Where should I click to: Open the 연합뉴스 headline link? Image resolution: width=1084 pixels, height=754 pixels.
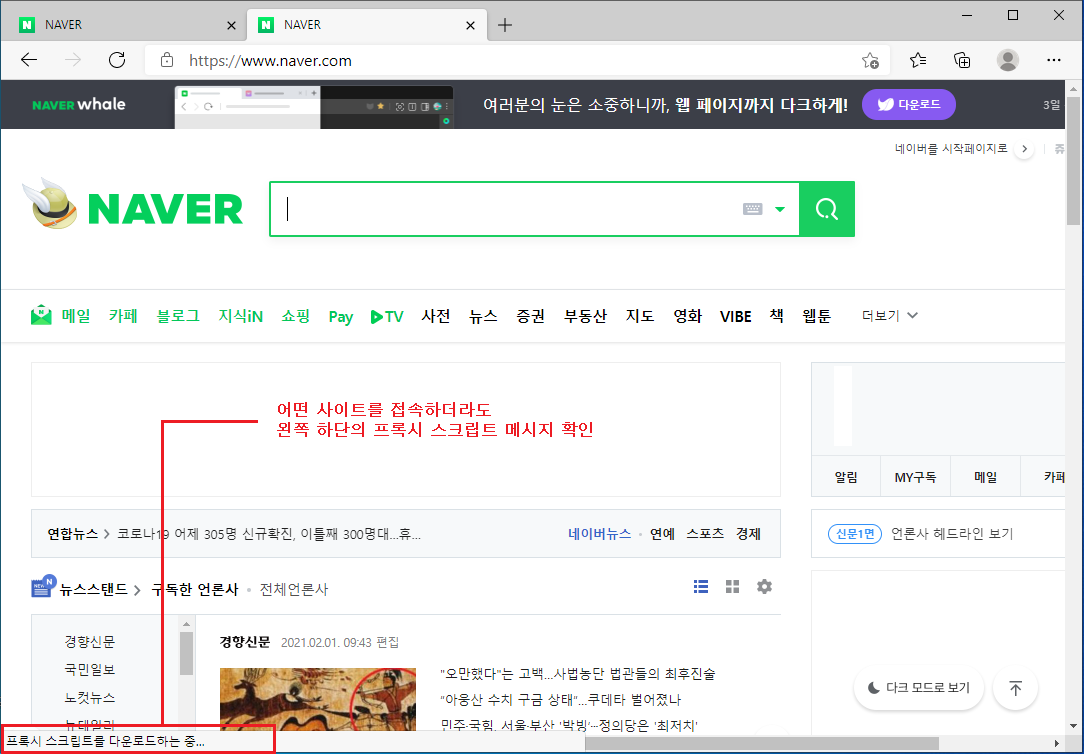(72, 534)
